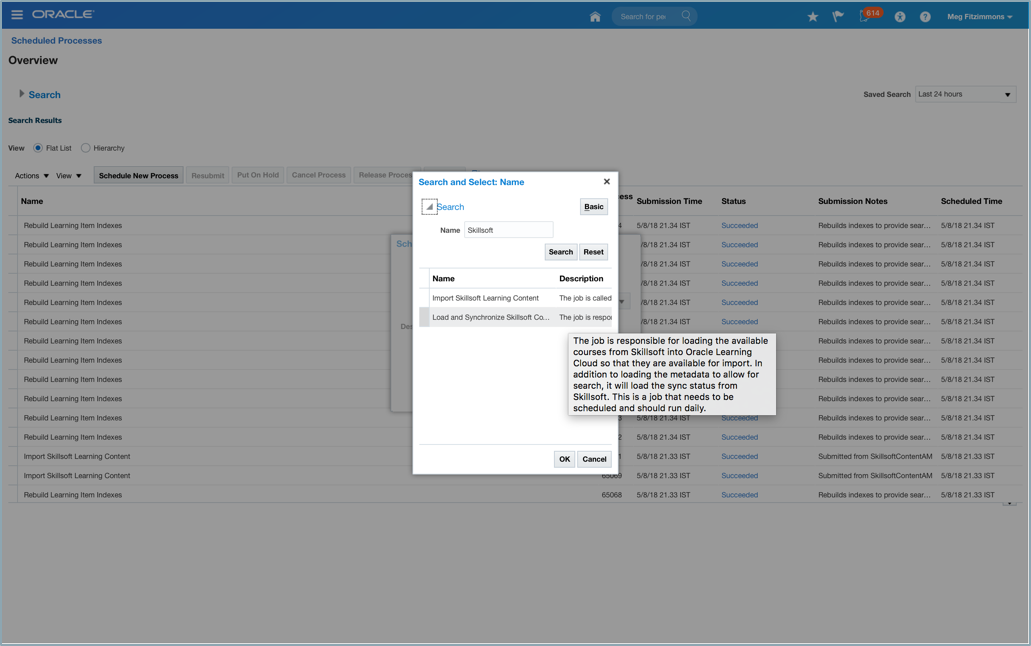Click process ID 65068 cell
Screen dimensions: 1031x646
pyautogui.click(x=611, y=495)
